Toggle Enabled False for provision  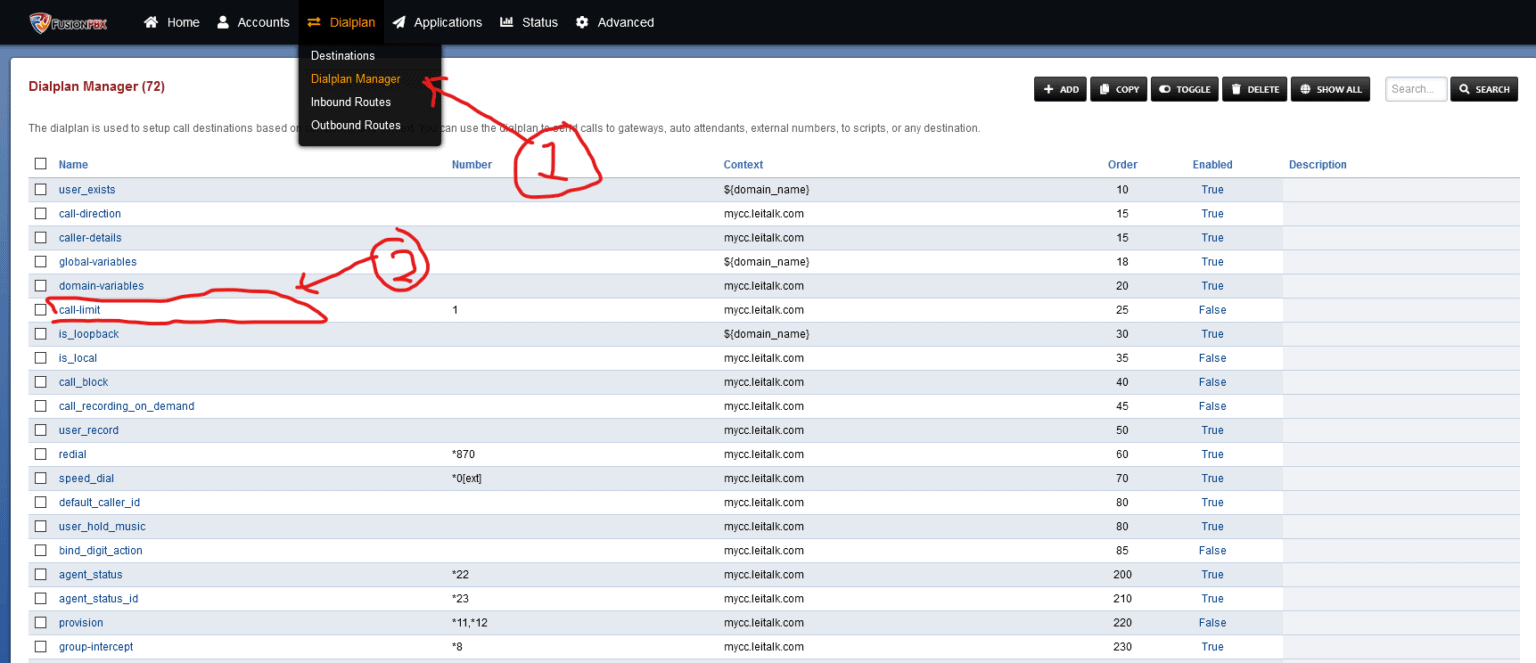pos(1212,623)
